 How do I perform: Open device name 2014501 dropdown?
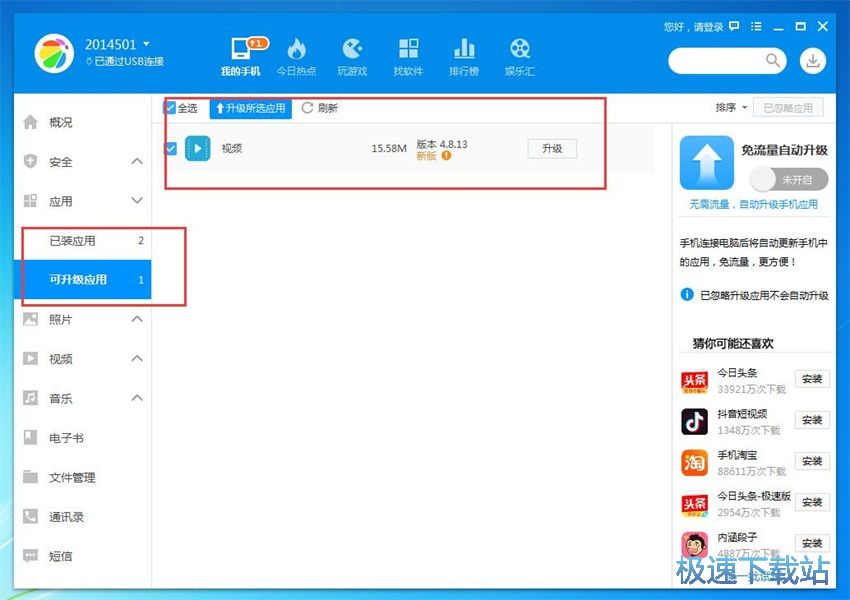point(117,44)
